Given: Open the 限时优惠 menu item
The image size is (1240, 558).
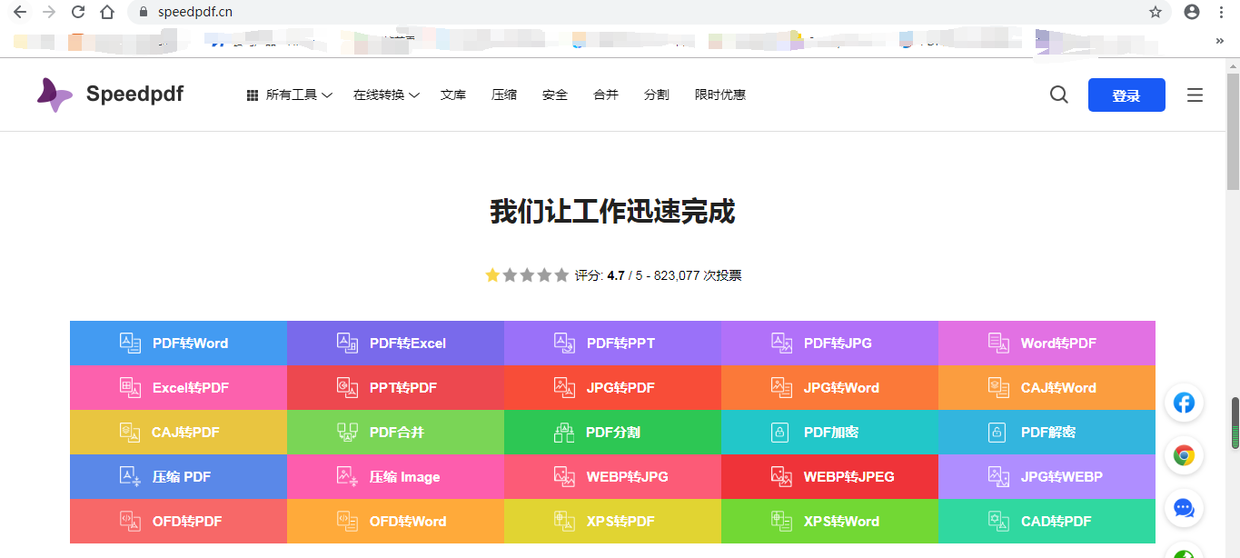Looking at the screenshot, I should [720, 95].
